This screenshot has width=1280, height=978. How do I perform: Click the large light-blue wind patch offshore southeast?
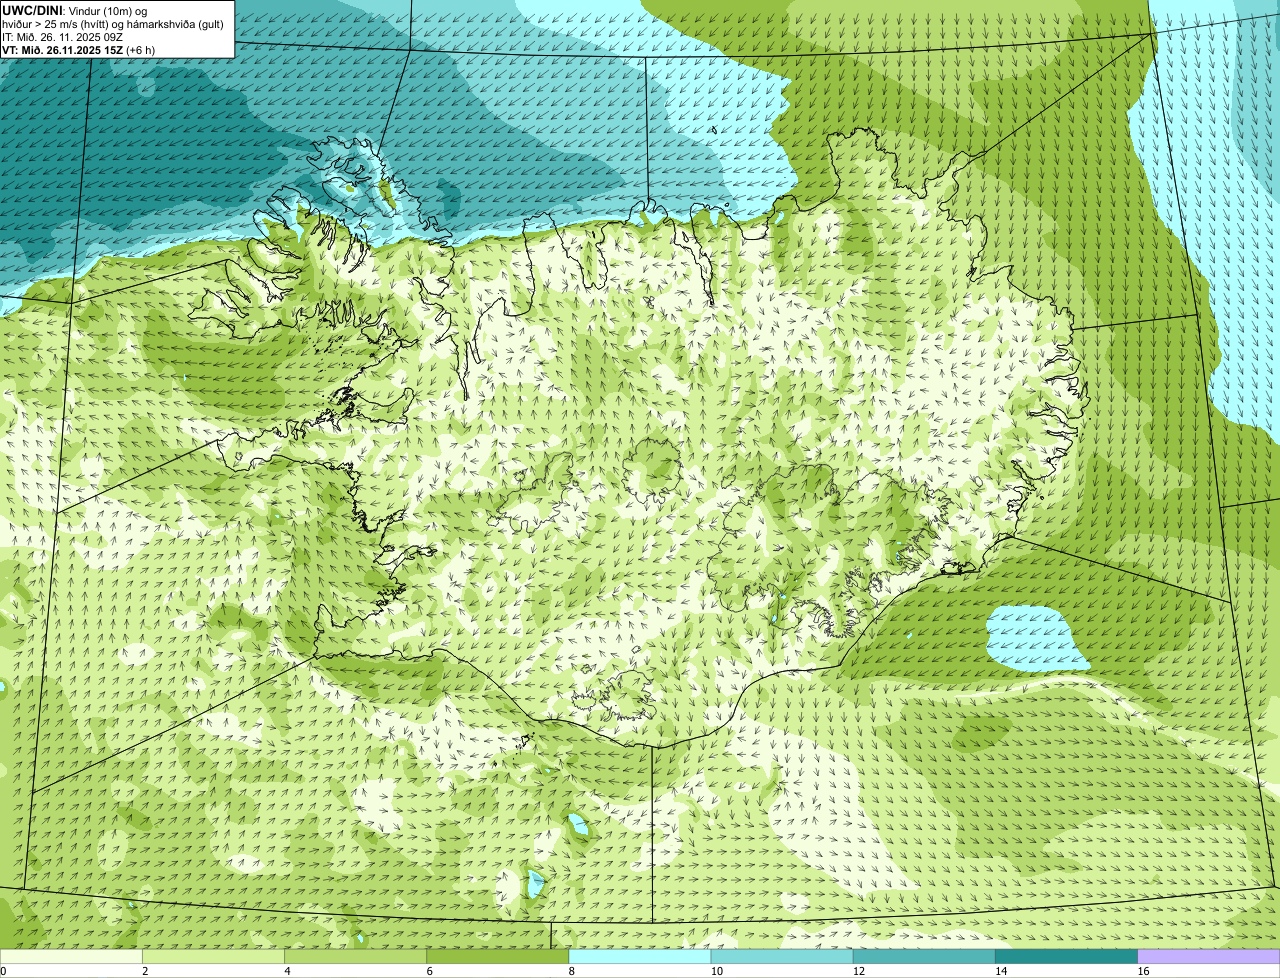click(1037, 639)
